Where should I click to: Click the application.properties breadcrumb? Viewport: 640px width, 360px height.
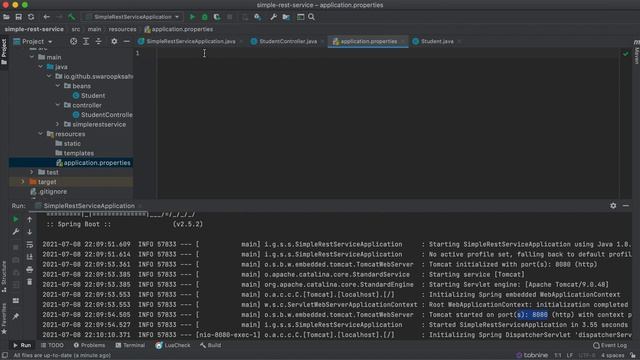click(179, 29)
